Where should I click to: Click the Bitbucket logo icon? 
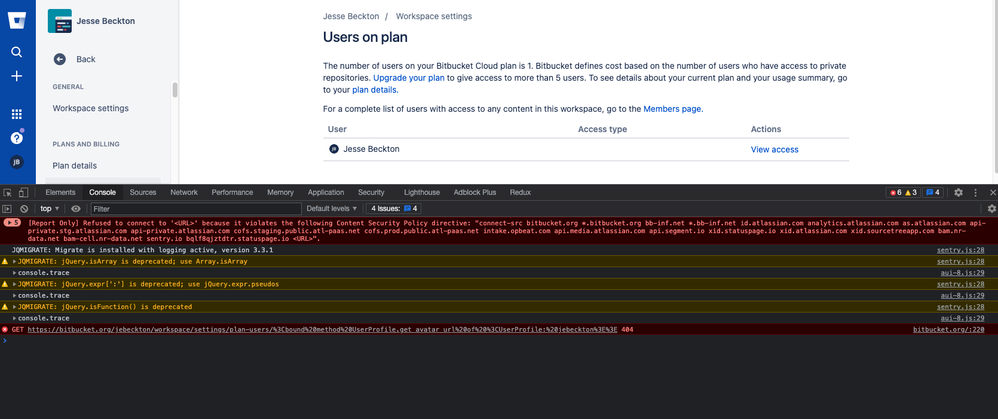pyautogui.click(x=17, y=20)
